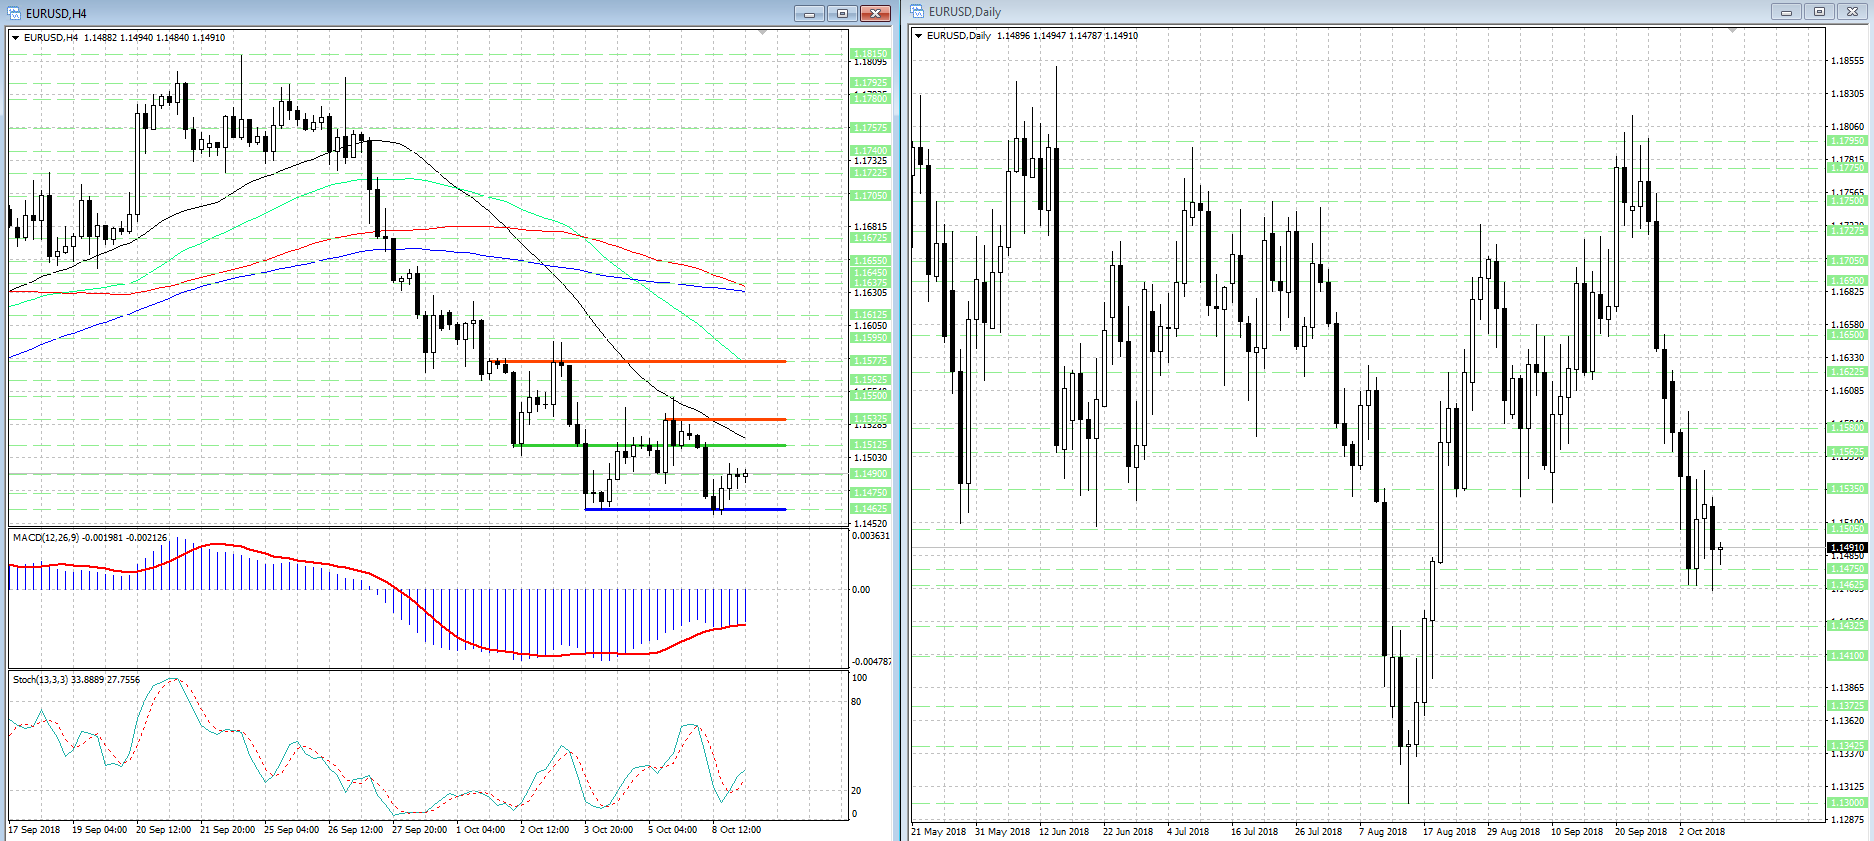Click the Stoch(13,3,3) indicator label
Viewport: 1874px width, 841px height.
tap(76, 680)
